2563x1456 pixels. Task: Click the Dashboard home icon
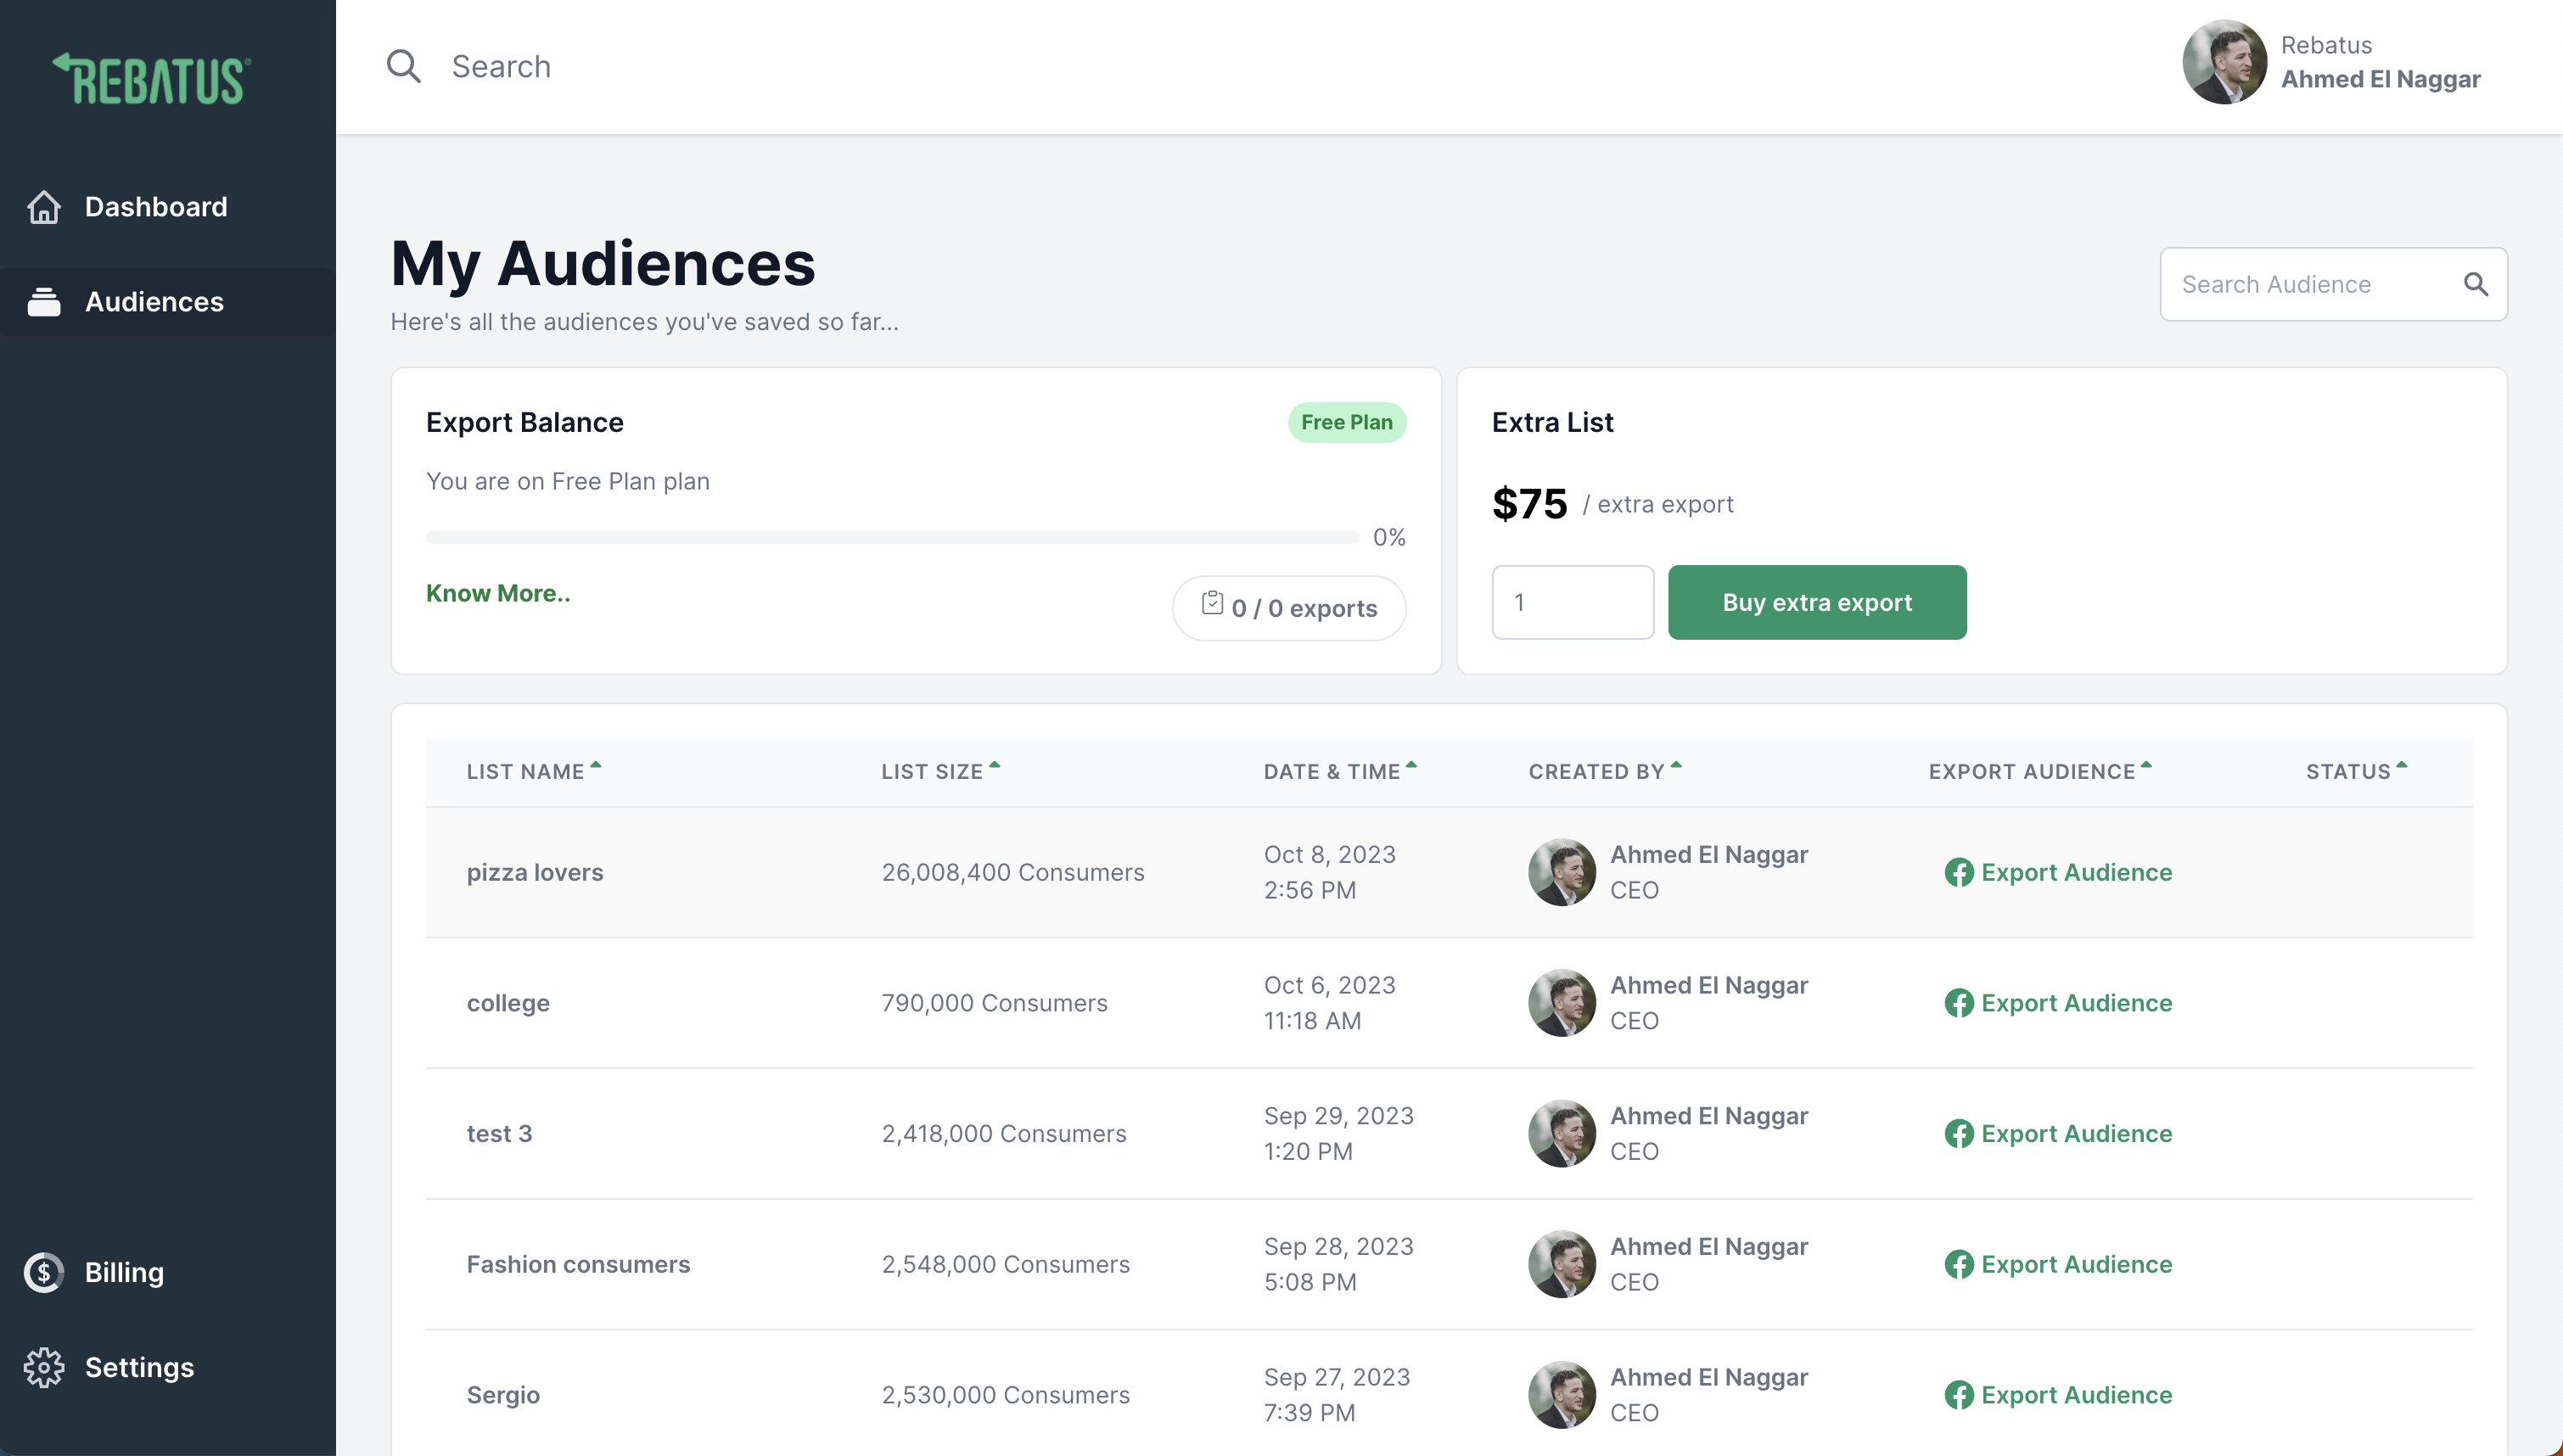(44, 207)
